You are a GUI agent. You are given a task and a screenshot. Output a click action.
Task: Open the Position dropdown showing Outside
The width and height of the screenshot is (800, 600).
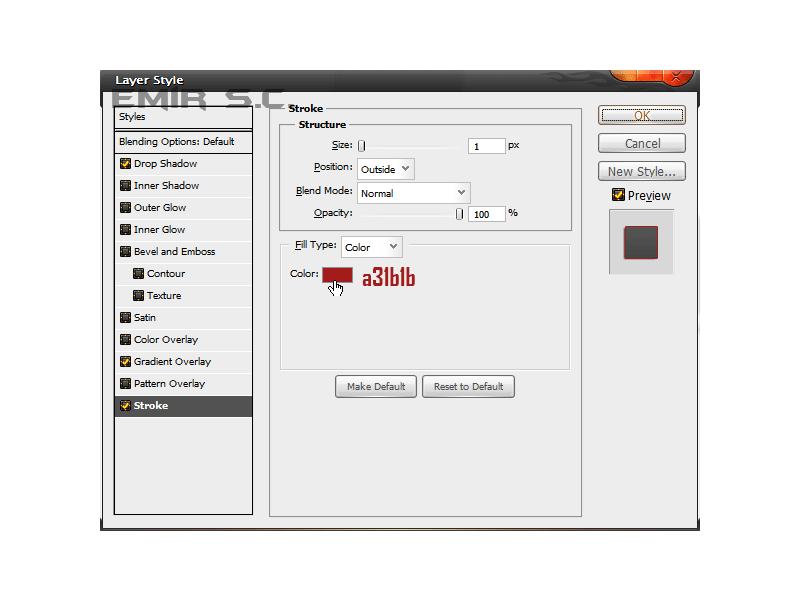(x=386, y=169)
